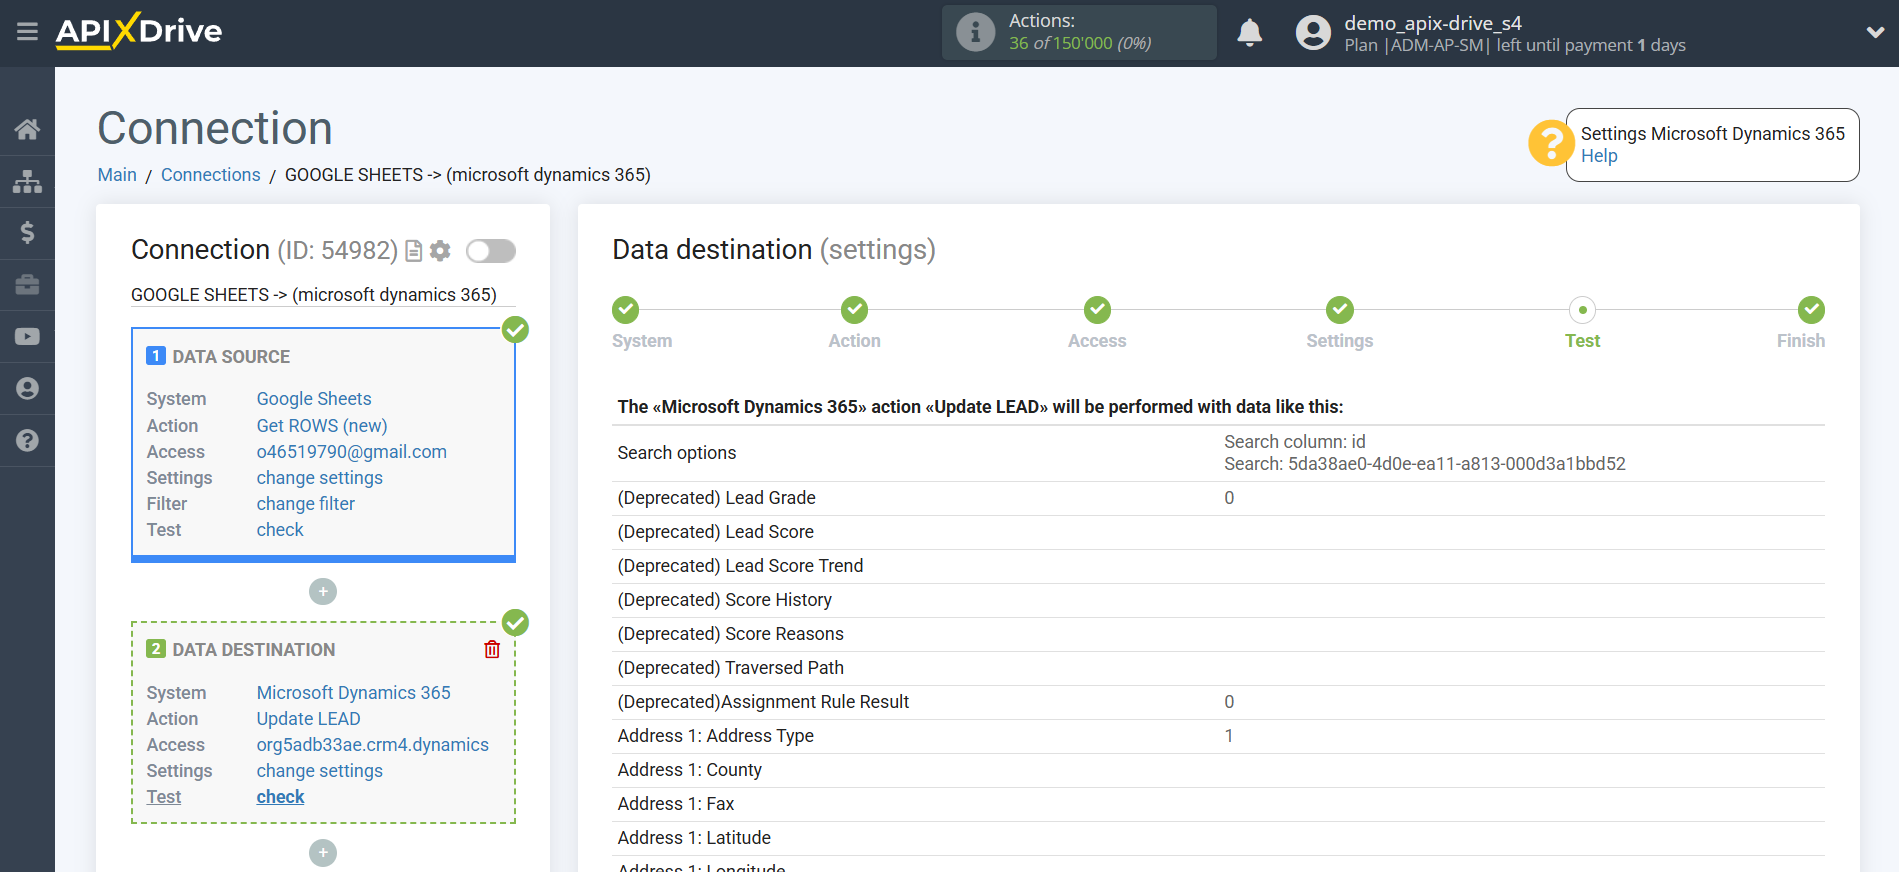Click the Data Source green checkmark badge
This screenshot has height=872, width=1899.
click(515, 330)
